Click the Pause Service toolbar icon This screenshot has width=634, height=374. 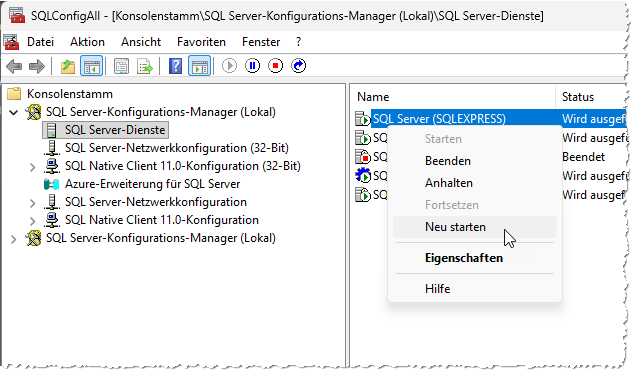click(x=252, y=66)
